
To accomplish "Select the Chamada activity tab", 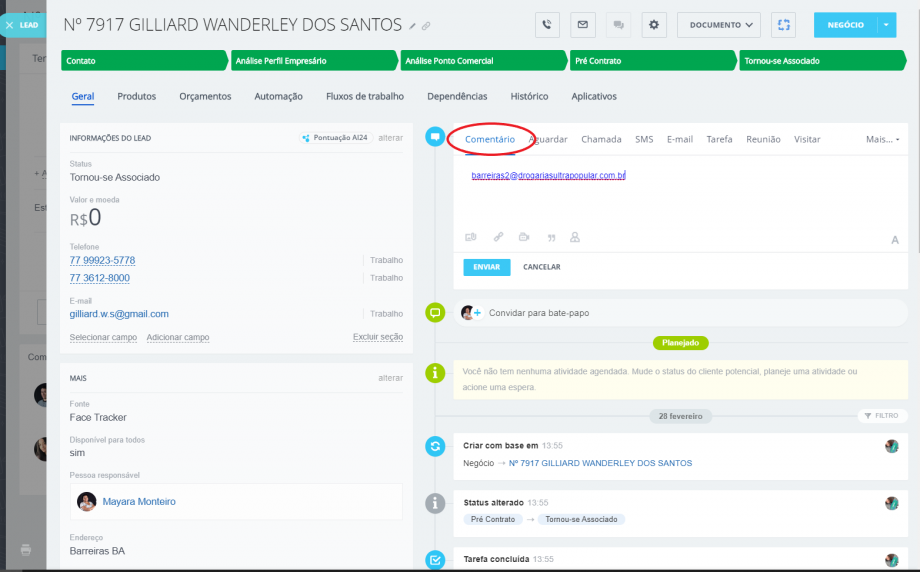I will click(x=601, y=139).
